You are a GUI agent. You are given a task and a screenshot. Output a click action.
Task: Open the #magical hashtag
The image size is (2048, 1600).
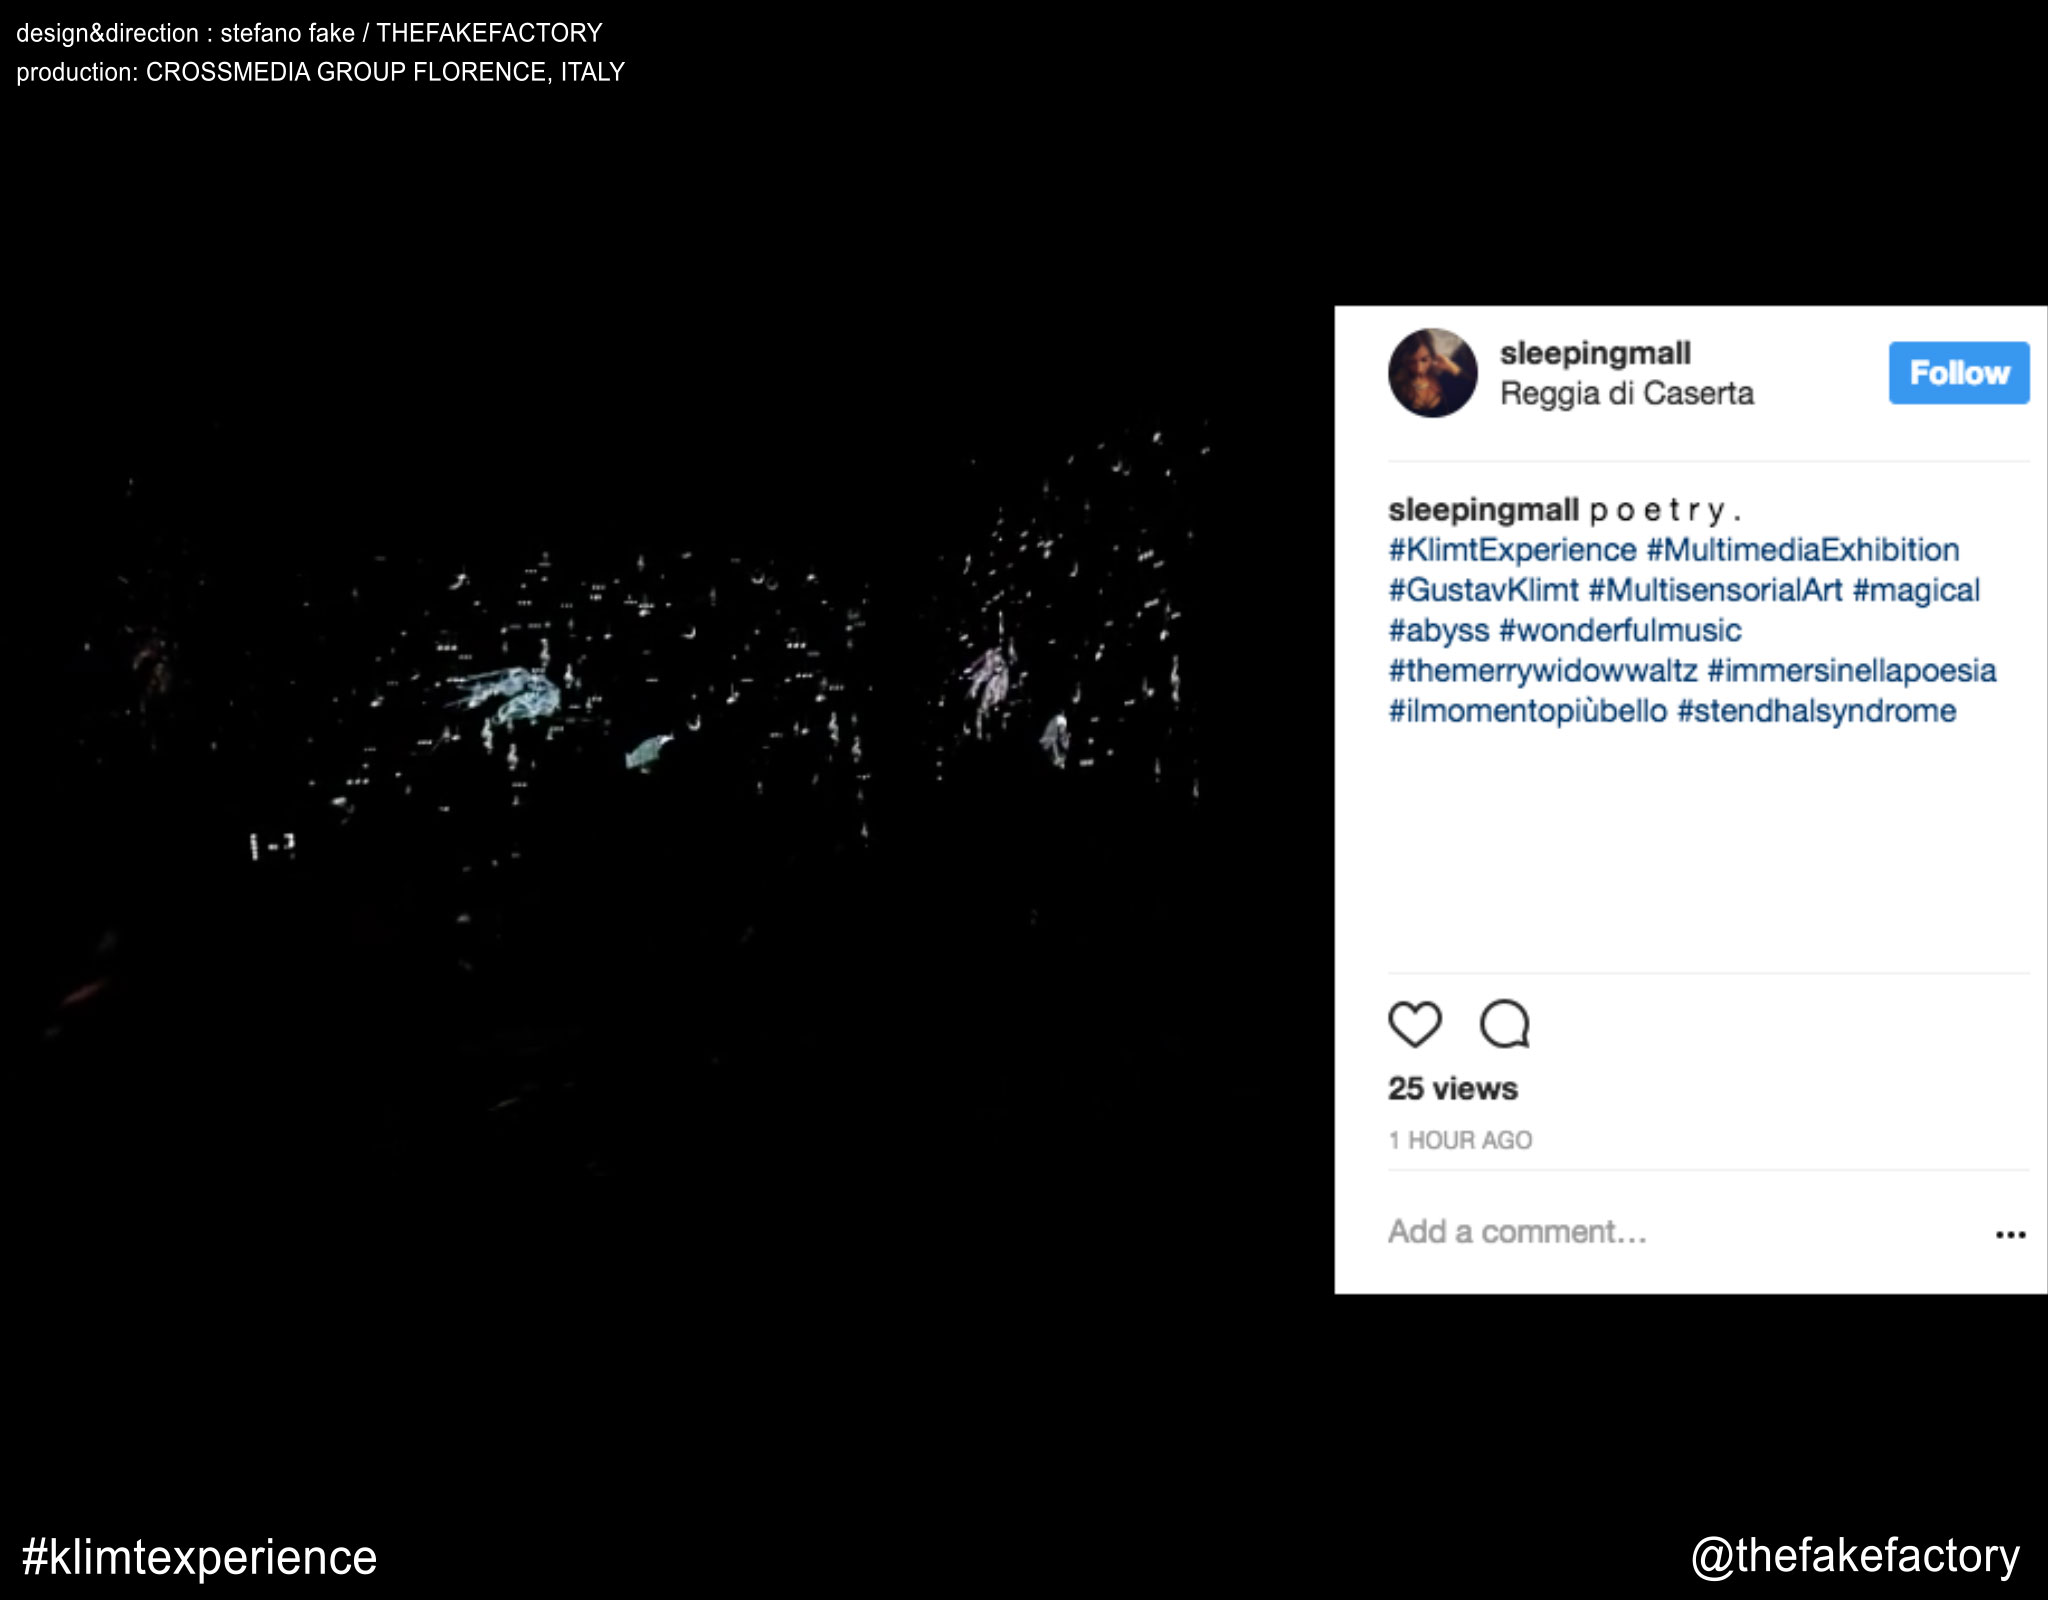(1916, 590)
